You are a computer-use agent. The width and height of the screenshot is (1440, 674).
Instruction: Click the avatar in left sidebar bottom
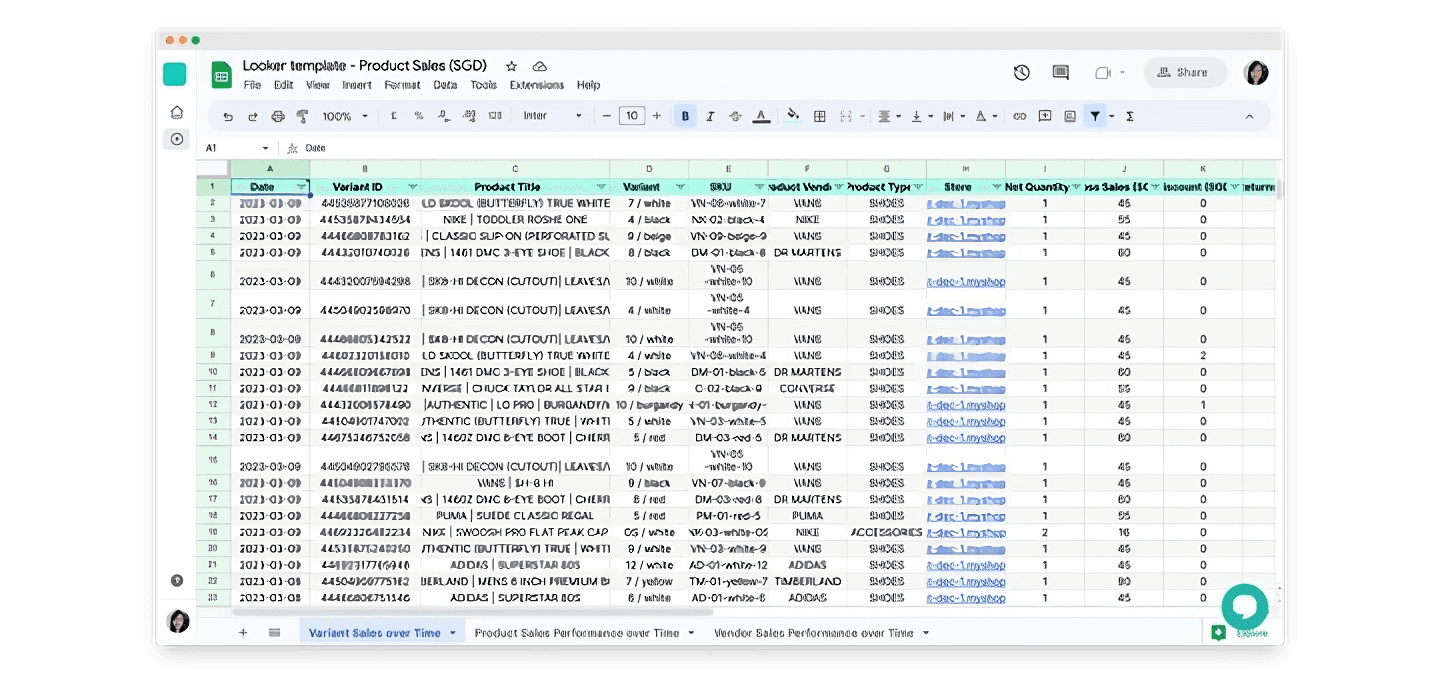point(178,621)
